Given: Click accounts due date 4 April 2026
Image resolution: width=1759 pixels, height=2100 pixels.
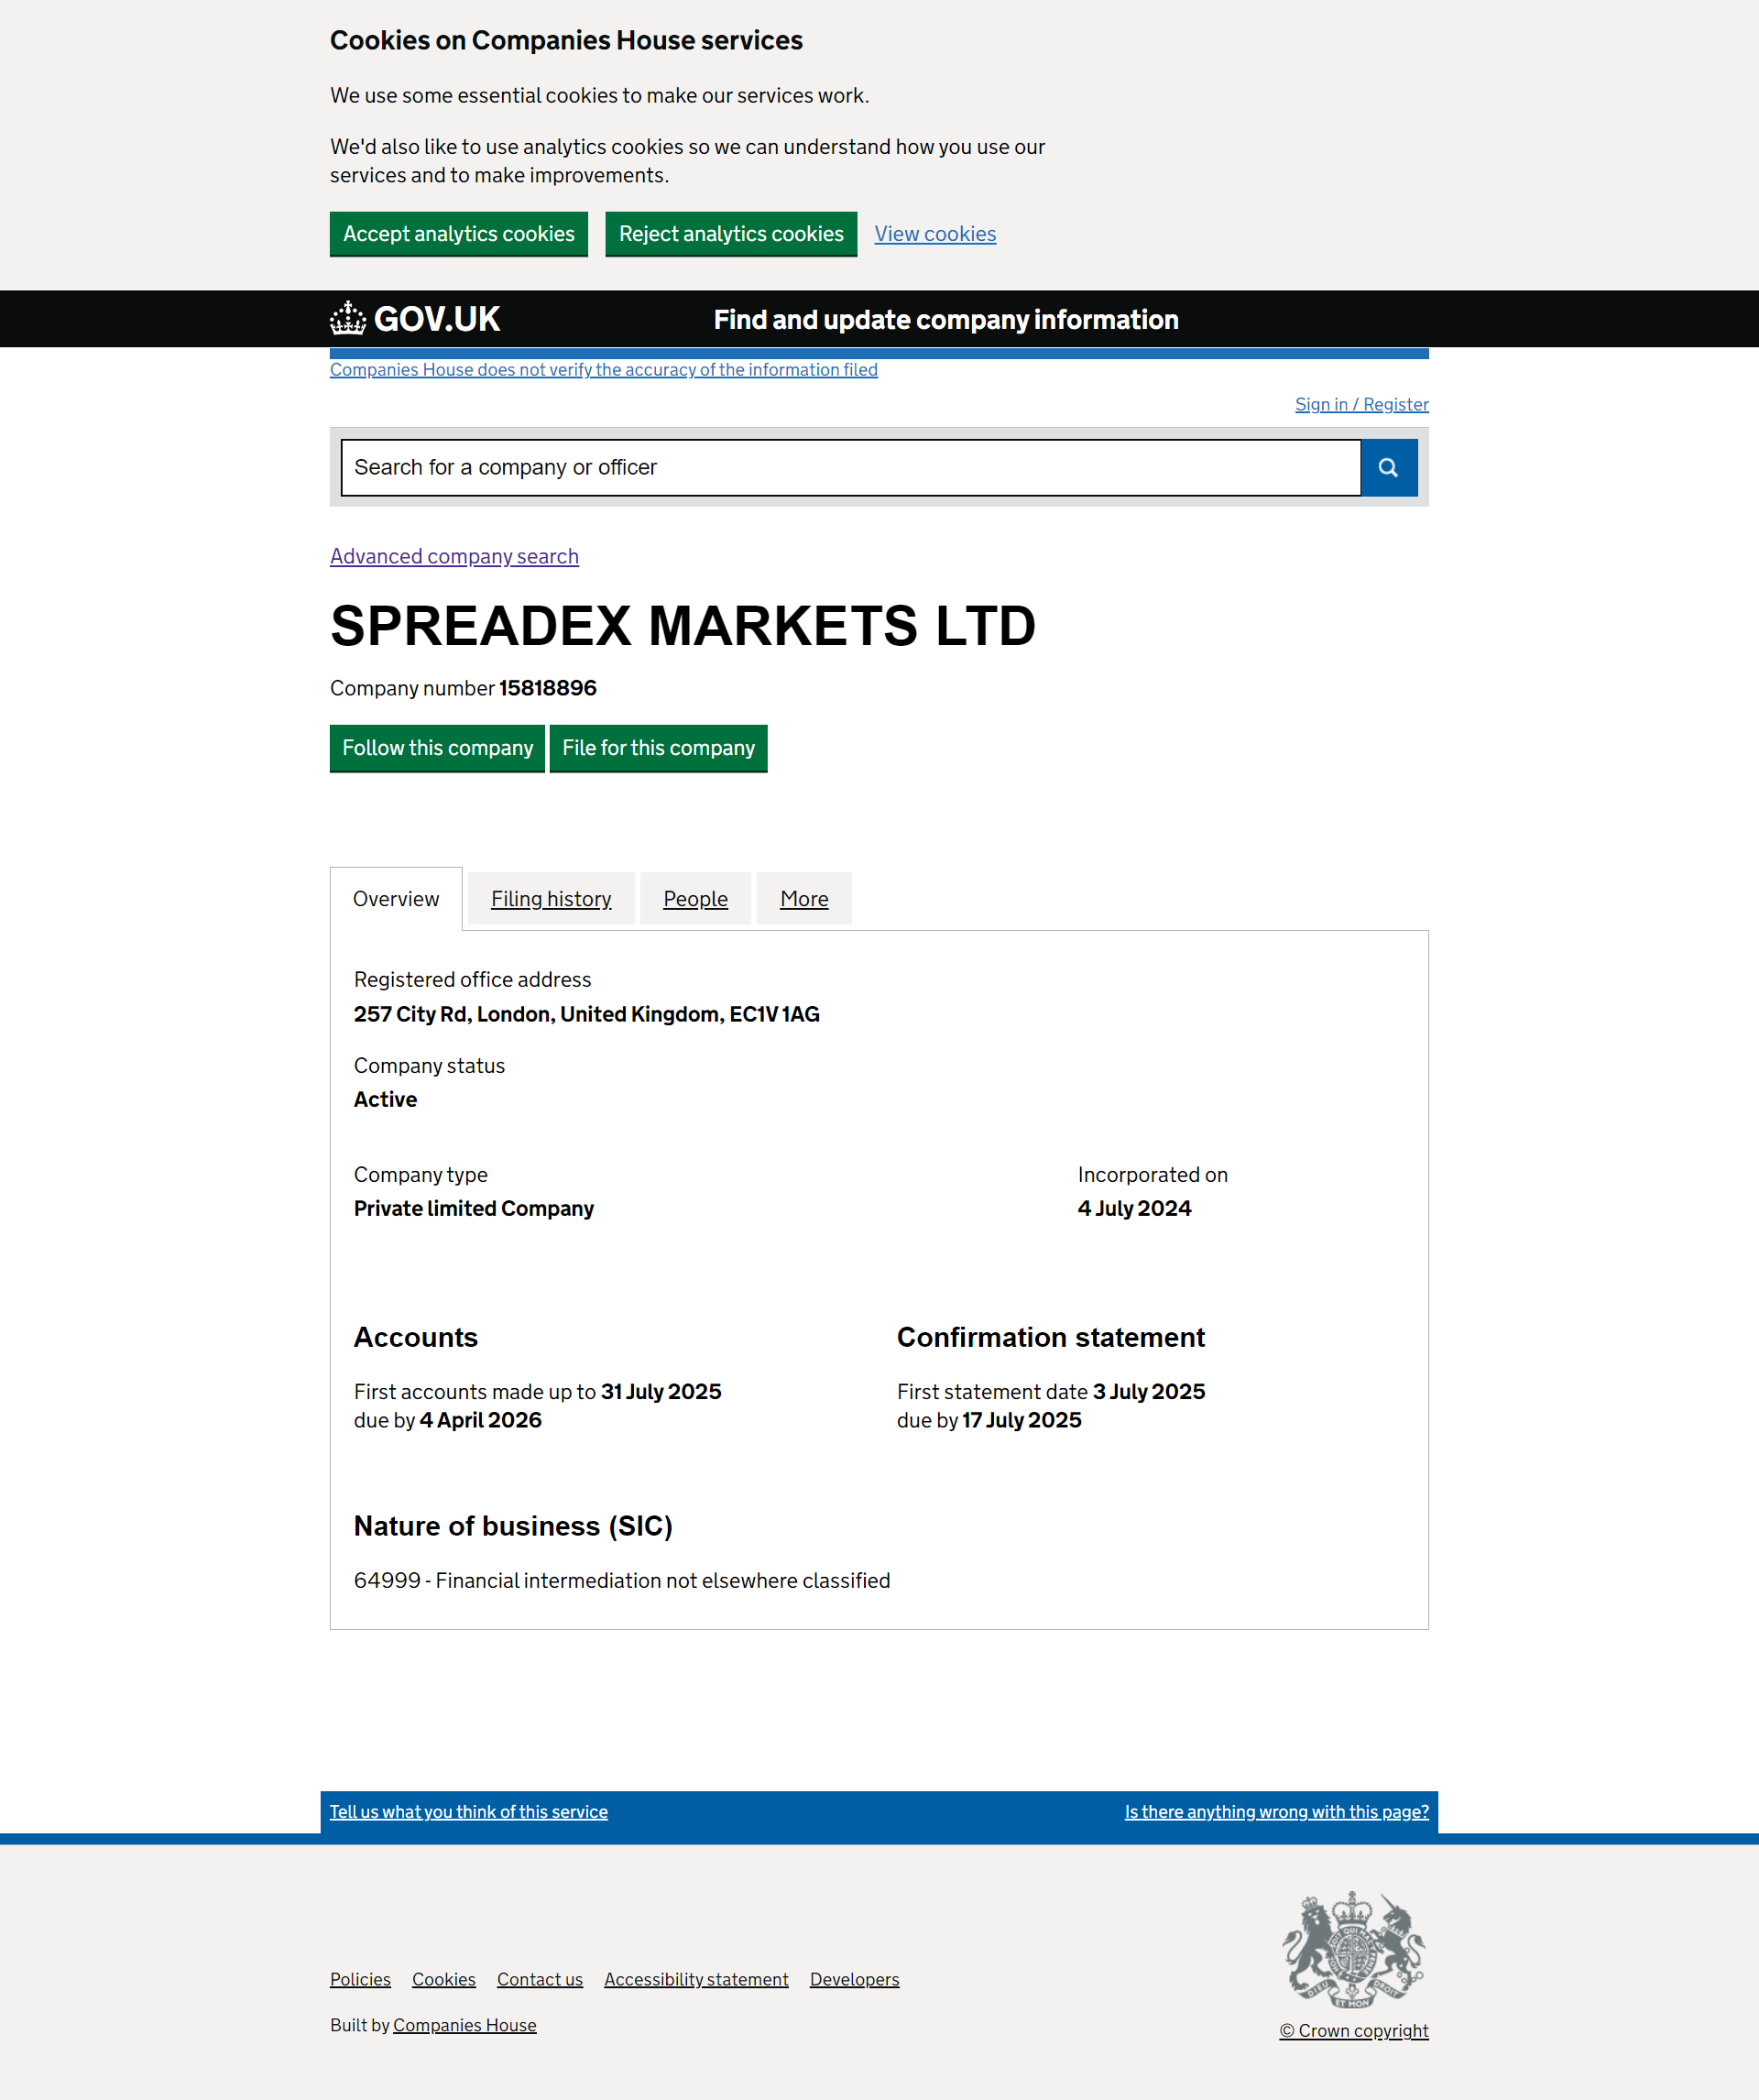Looking at the screenshot, I should 481,1420.
